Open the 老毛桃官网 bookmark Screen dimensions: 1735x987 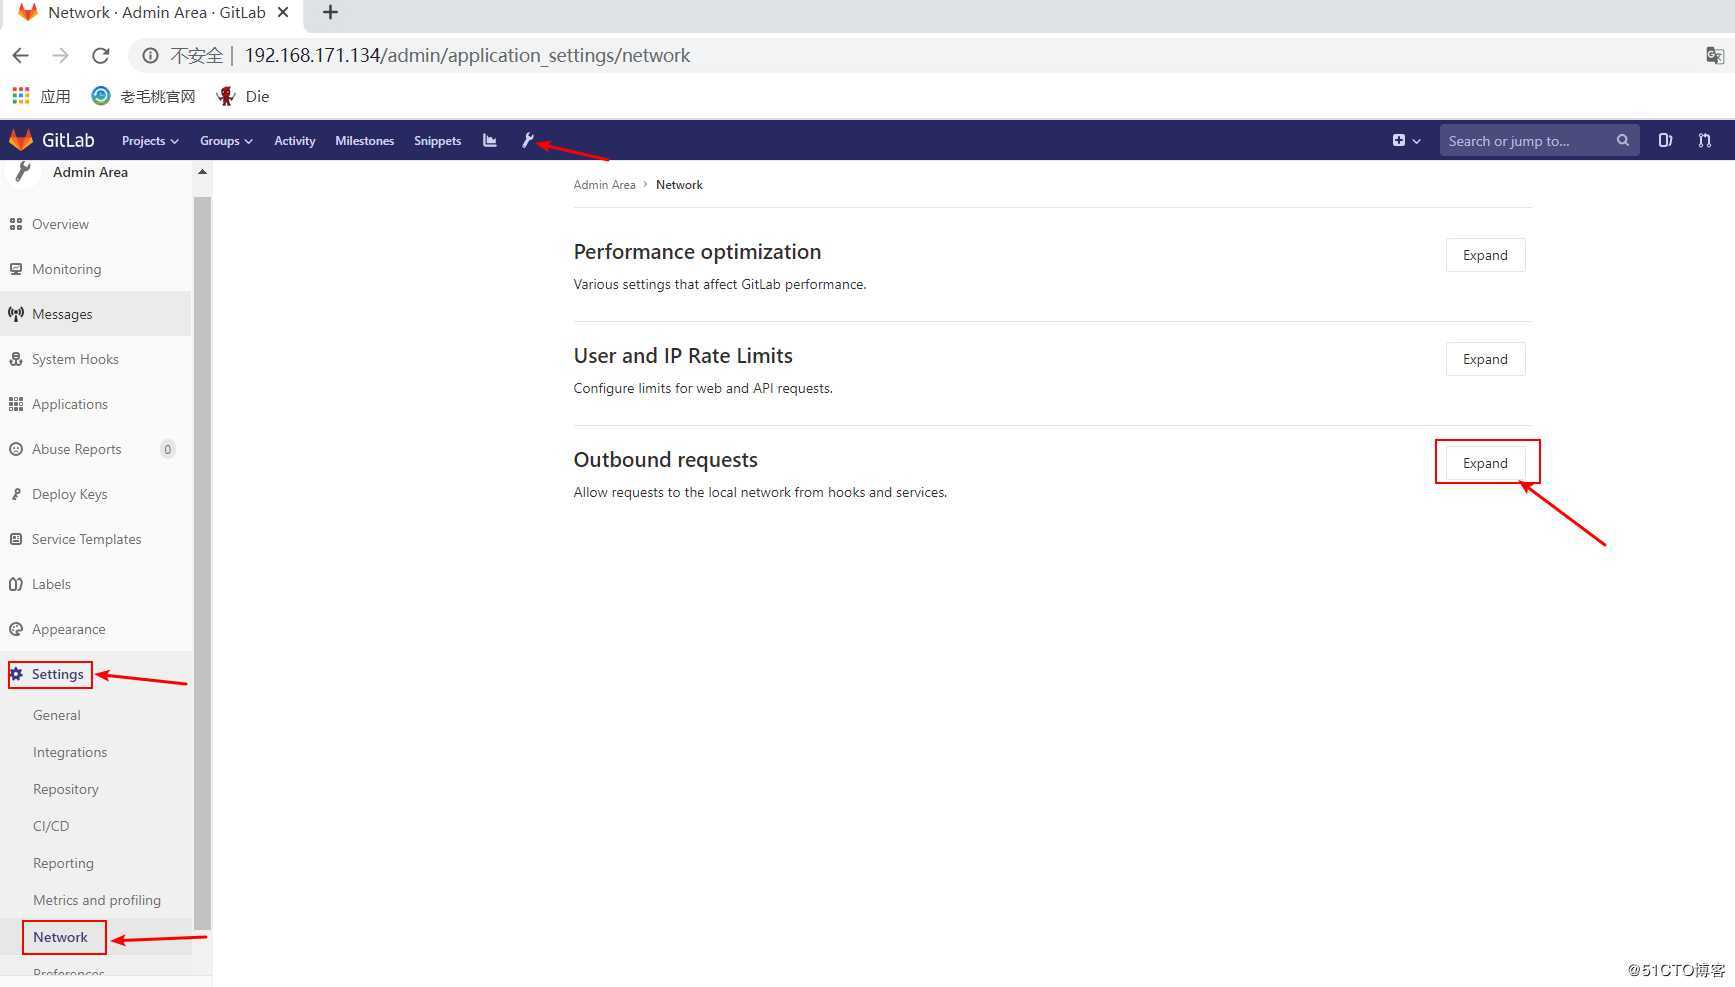143,96
